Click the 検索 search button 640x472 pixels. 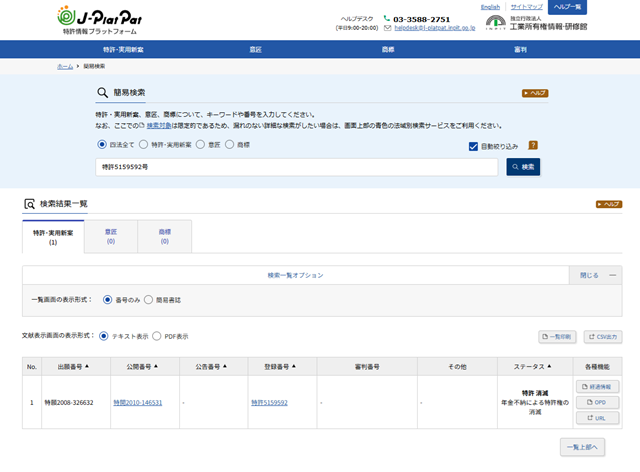click(x=523, y=167)
